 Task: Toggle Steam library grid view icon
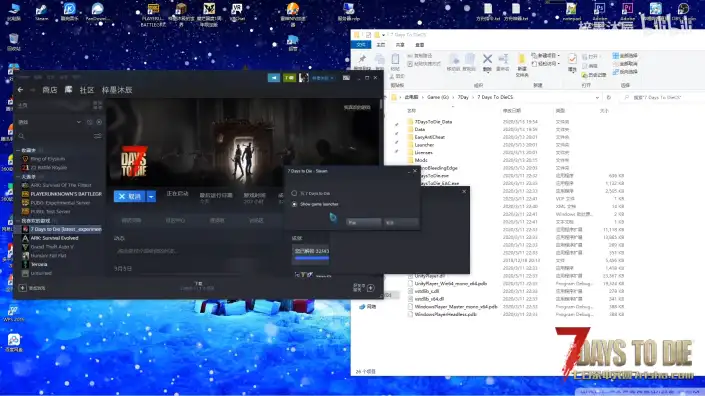click(x=98, y=105)
